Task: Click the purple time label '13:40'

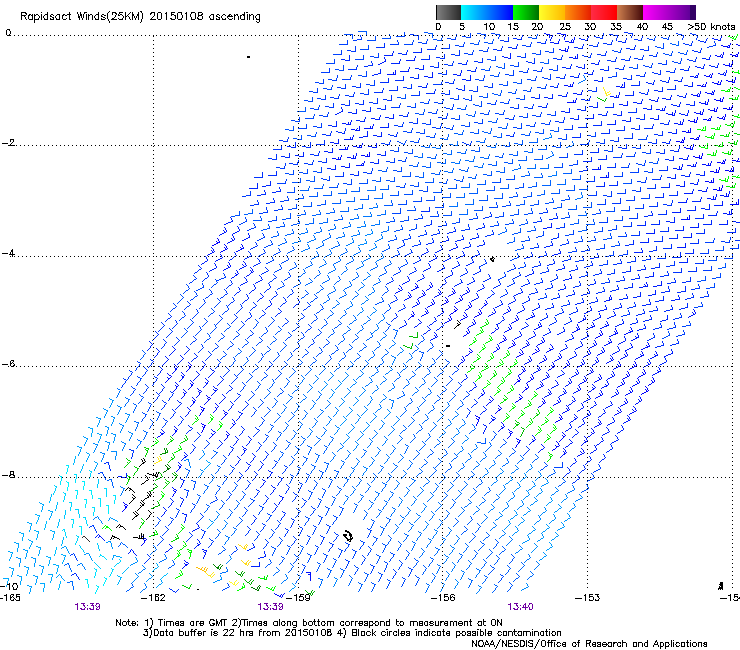Action: [x=520, y=607]
